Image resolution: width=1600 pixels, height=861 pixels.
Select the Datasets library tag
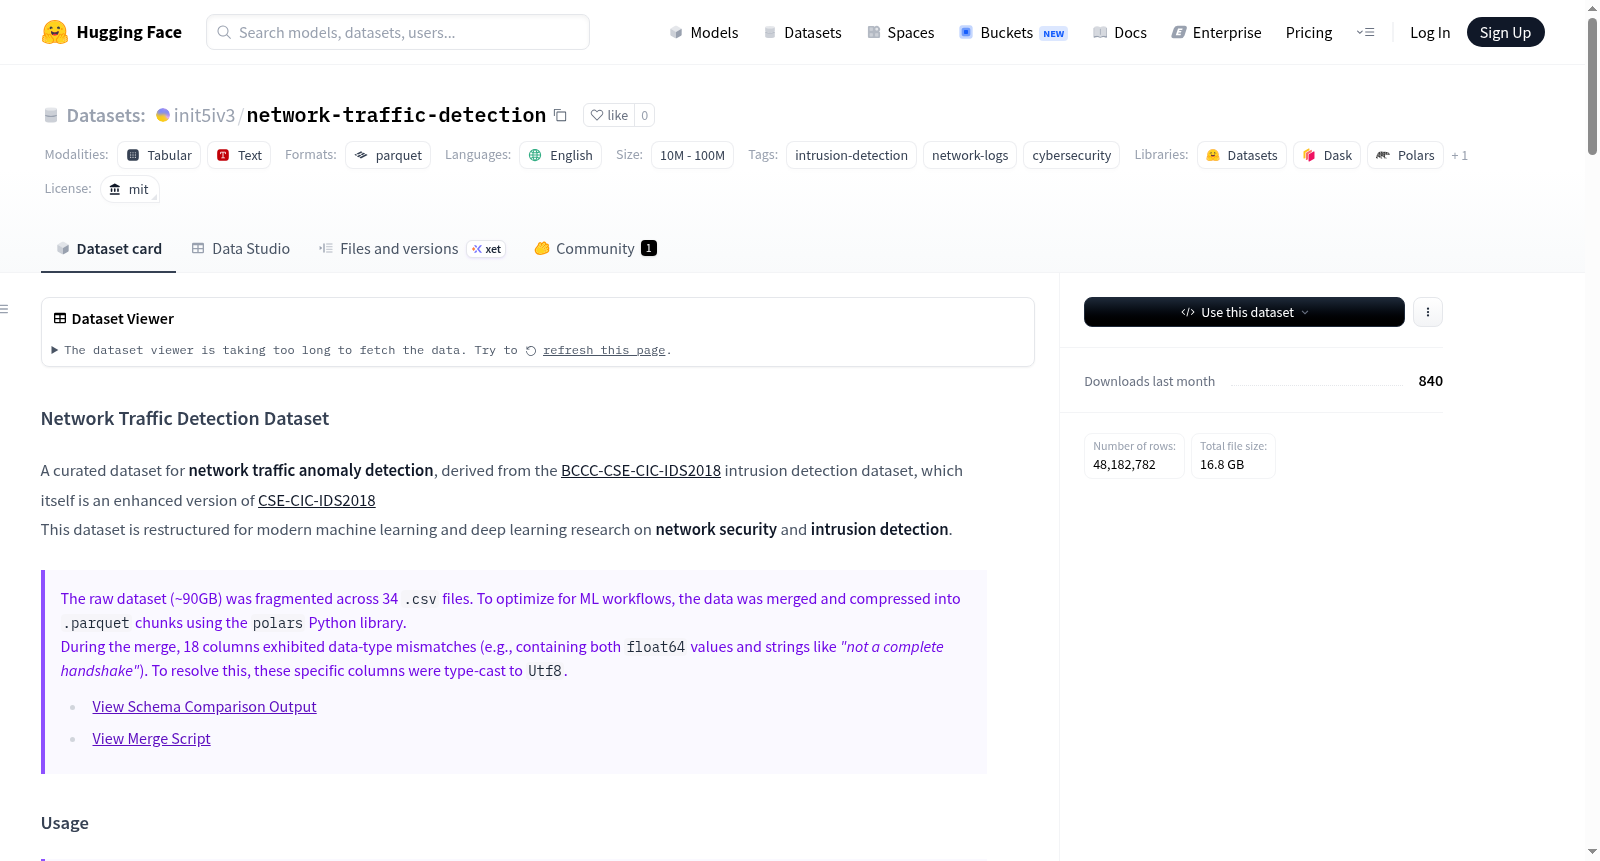[x=1241, y=155]
